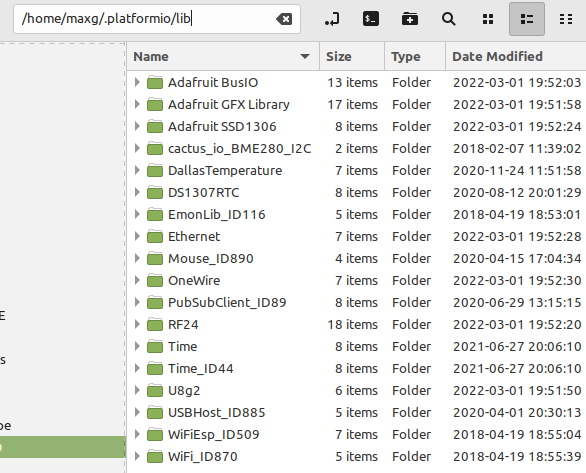586x473 pixels.
Task: Select the WiFi_ID870 folder icon
Action: [155, 457]
